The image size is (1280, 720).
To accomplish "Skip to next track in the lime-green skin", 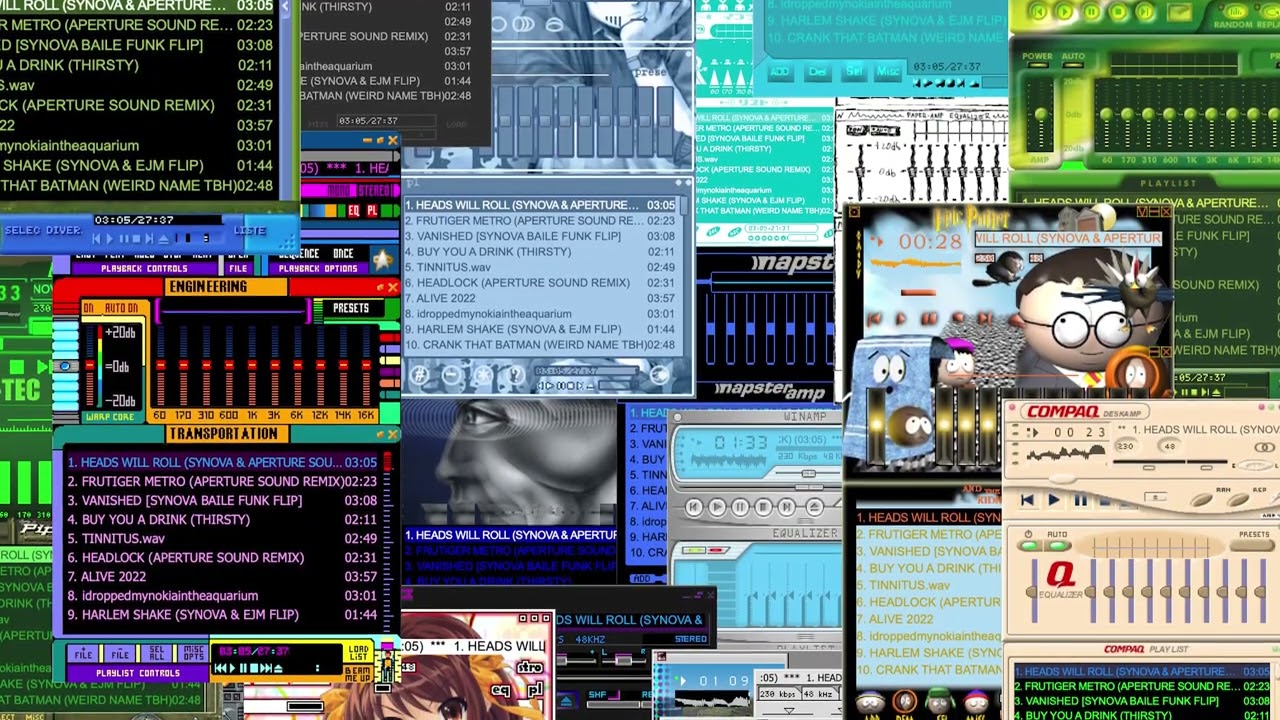I will (x=1145, y=13).
